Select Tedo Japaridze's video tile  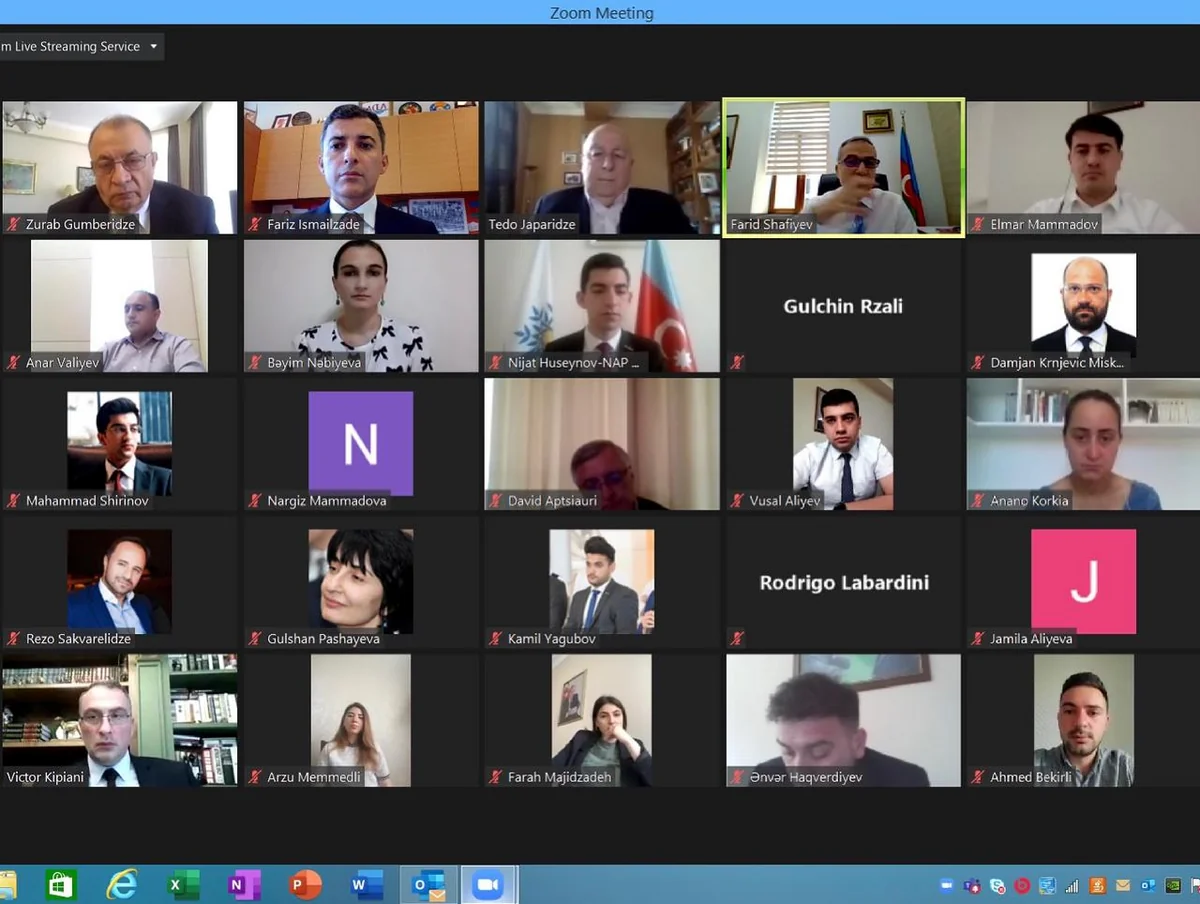coord(602,167)
